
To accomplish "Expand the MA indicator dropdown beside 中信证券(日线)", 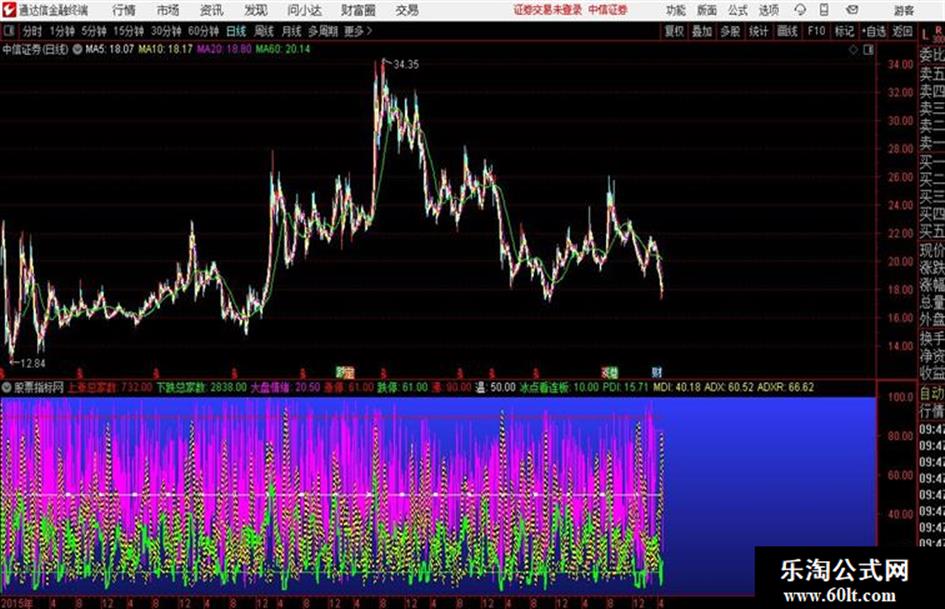I will pyautogui.click(x=77, y=49).
